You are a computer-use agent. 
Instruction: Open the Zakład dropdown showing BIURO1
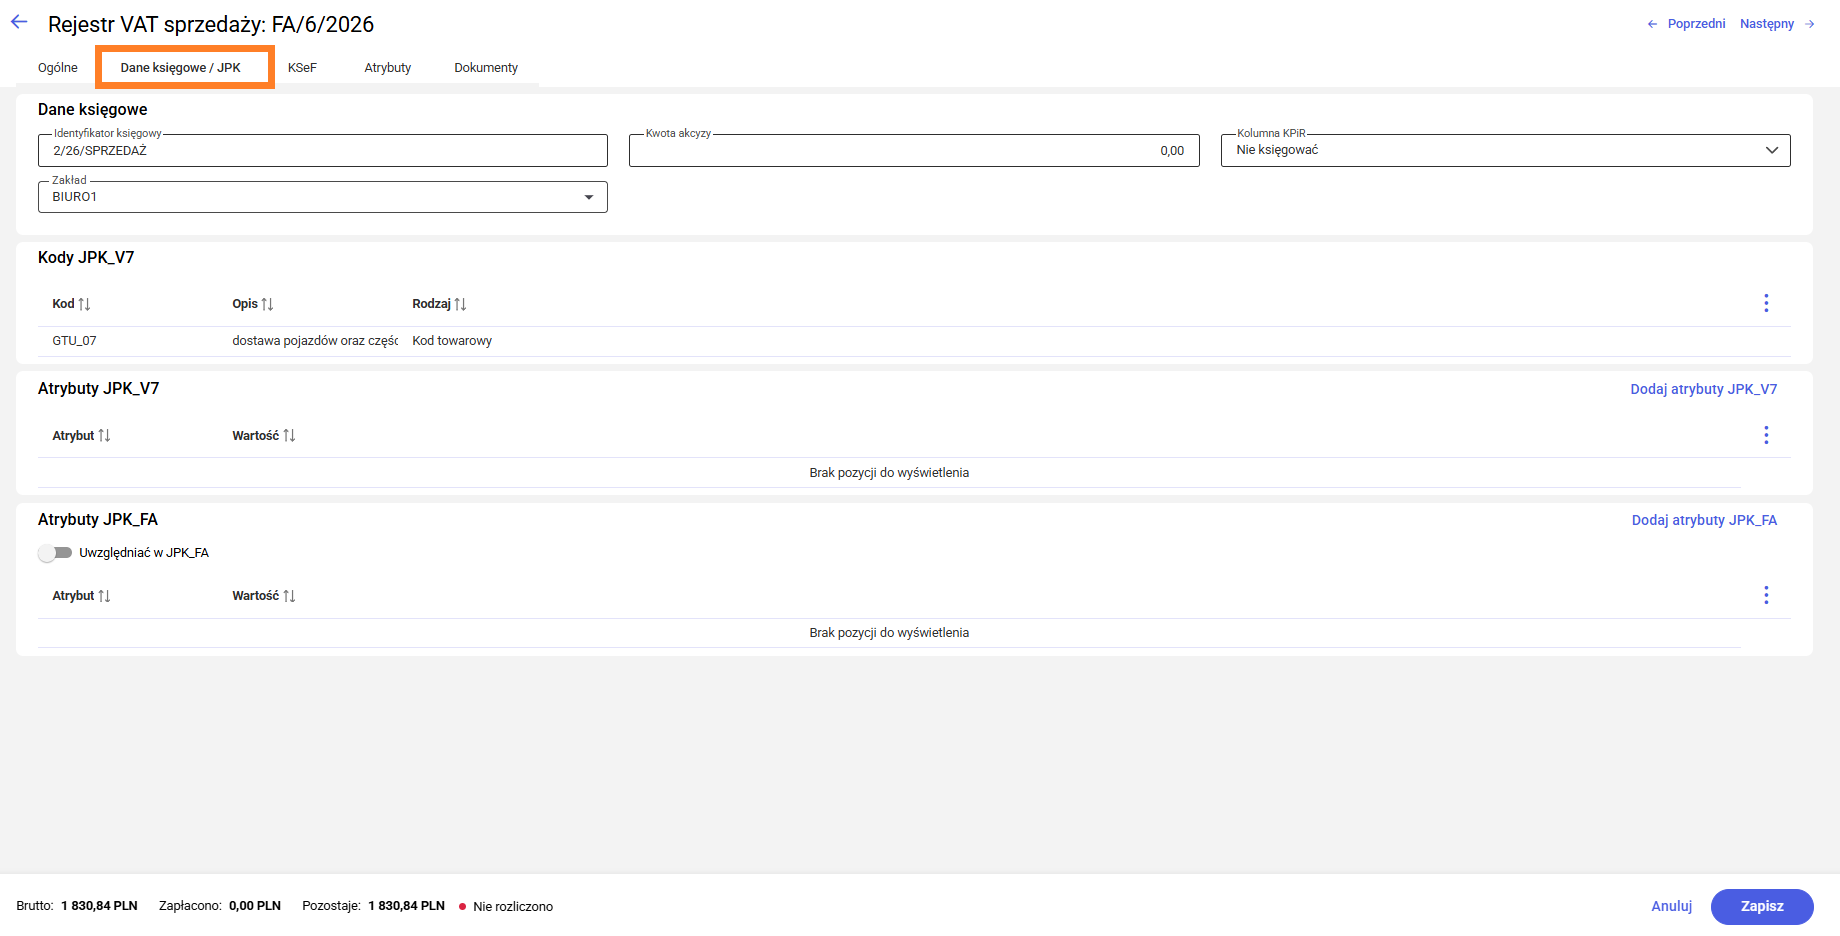(323, 197)
